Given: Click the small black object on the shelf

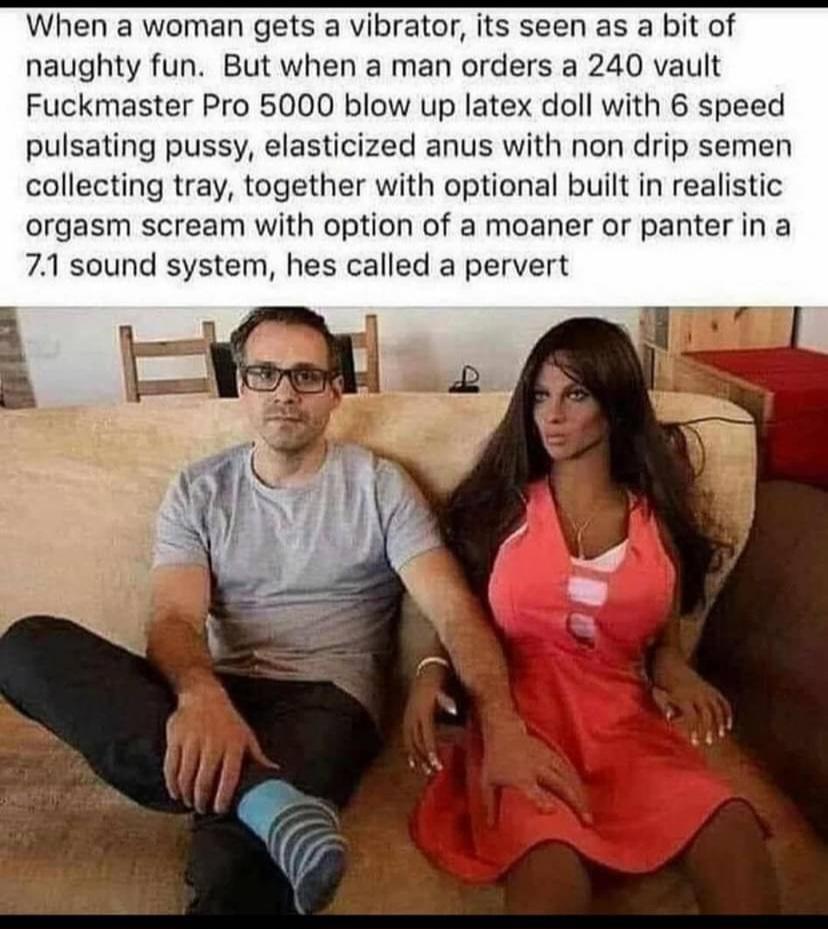Looking at the screenshot, I should (x=466, y=381).
